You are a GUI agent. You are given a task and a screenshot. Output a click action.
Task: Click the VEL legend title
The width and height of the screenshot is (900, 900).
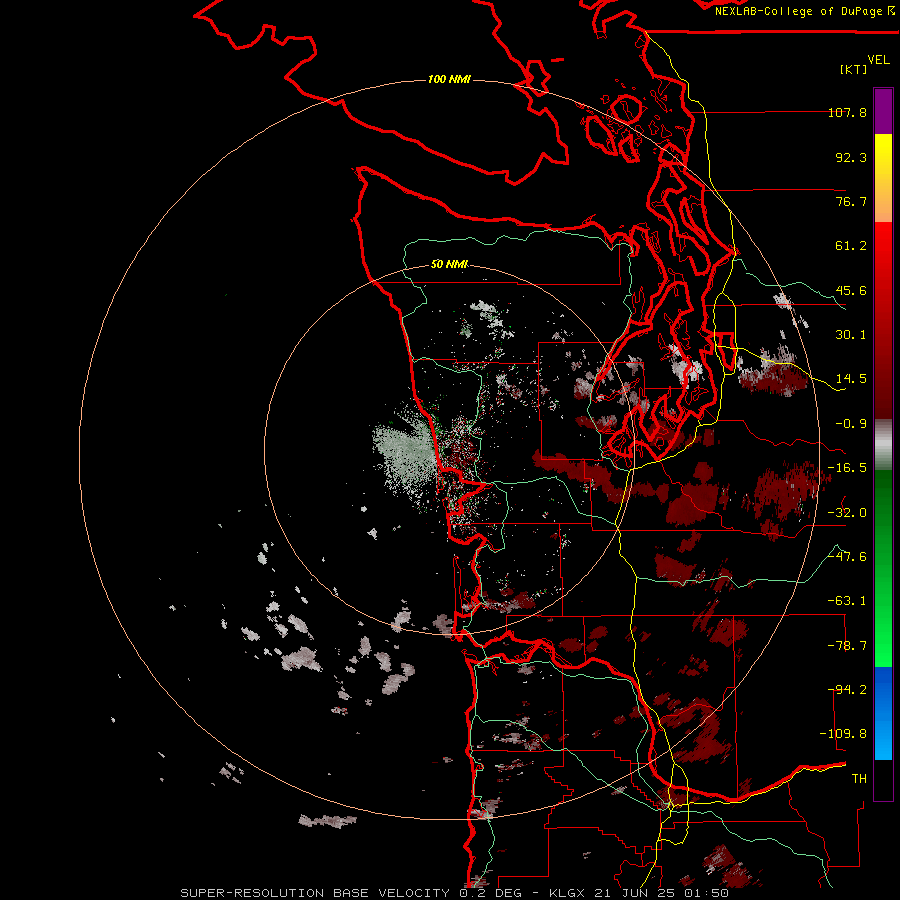[878, 60]
